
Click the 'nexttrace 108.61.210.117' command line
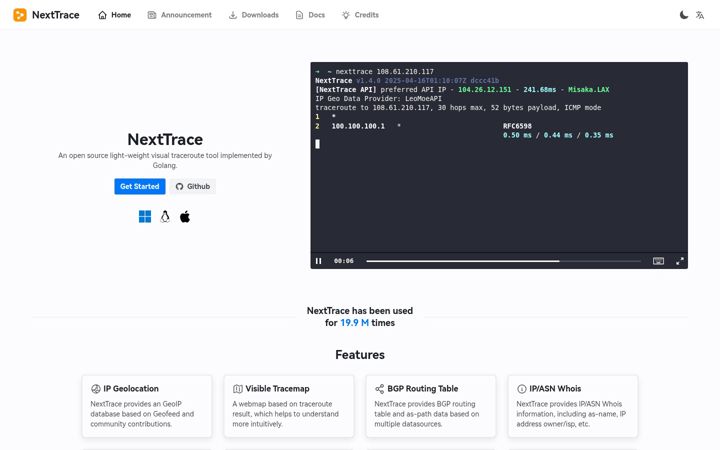(384, 72)
